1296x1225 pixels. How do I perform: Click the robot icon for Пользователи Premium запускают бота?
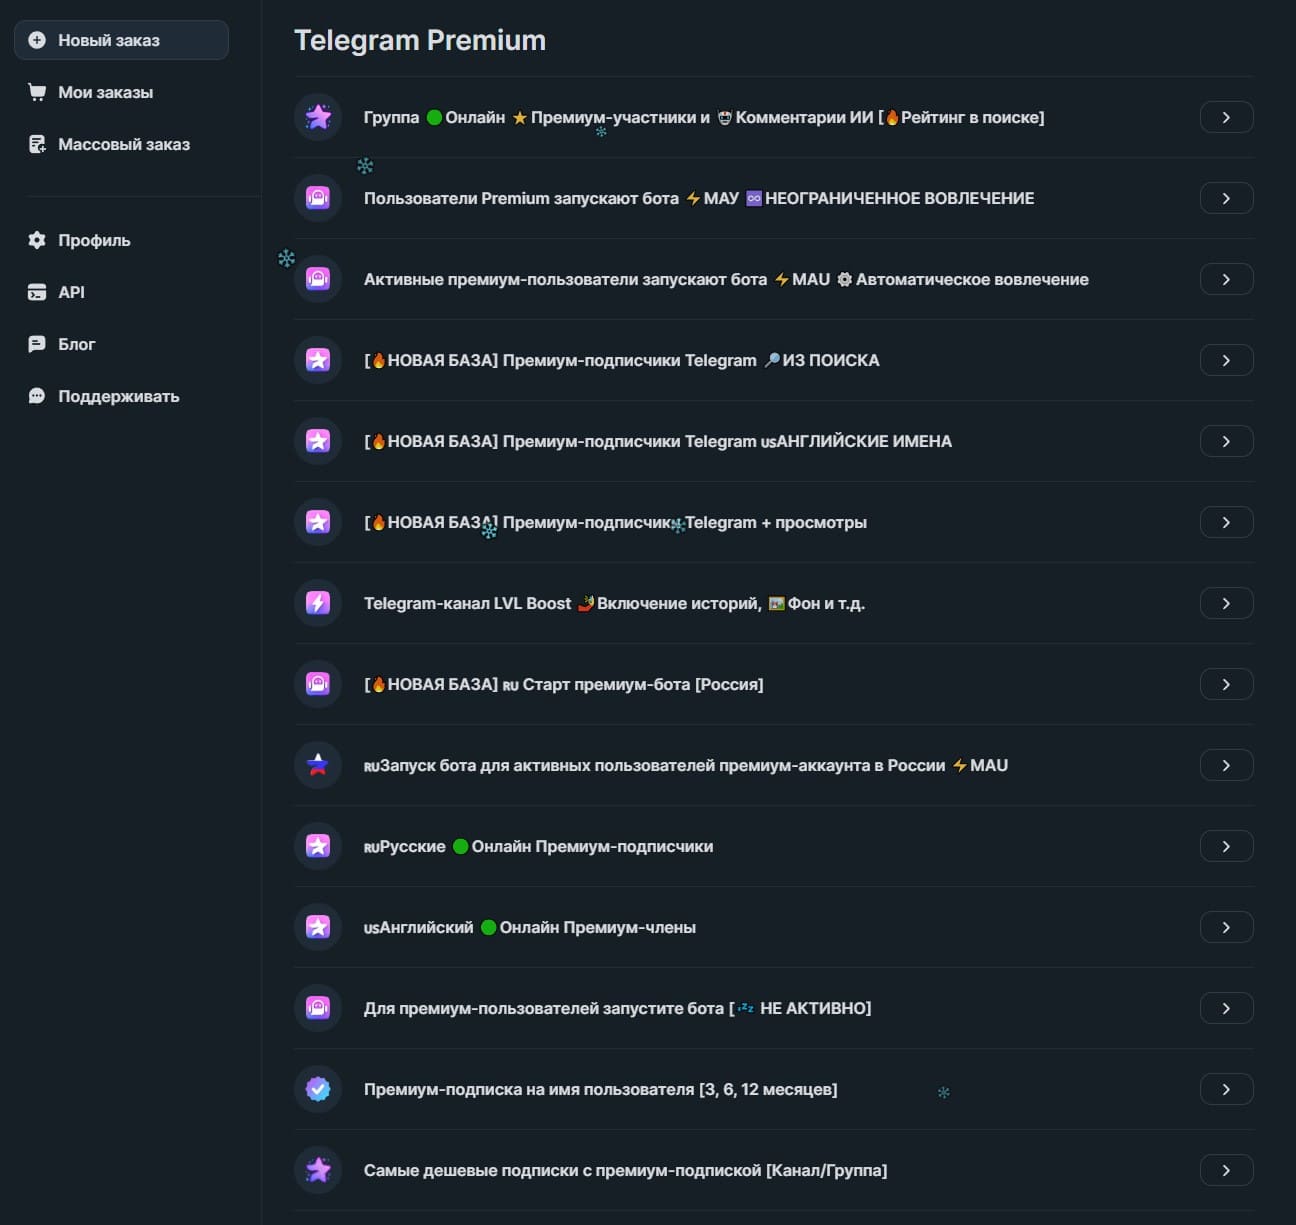[317, 198]
